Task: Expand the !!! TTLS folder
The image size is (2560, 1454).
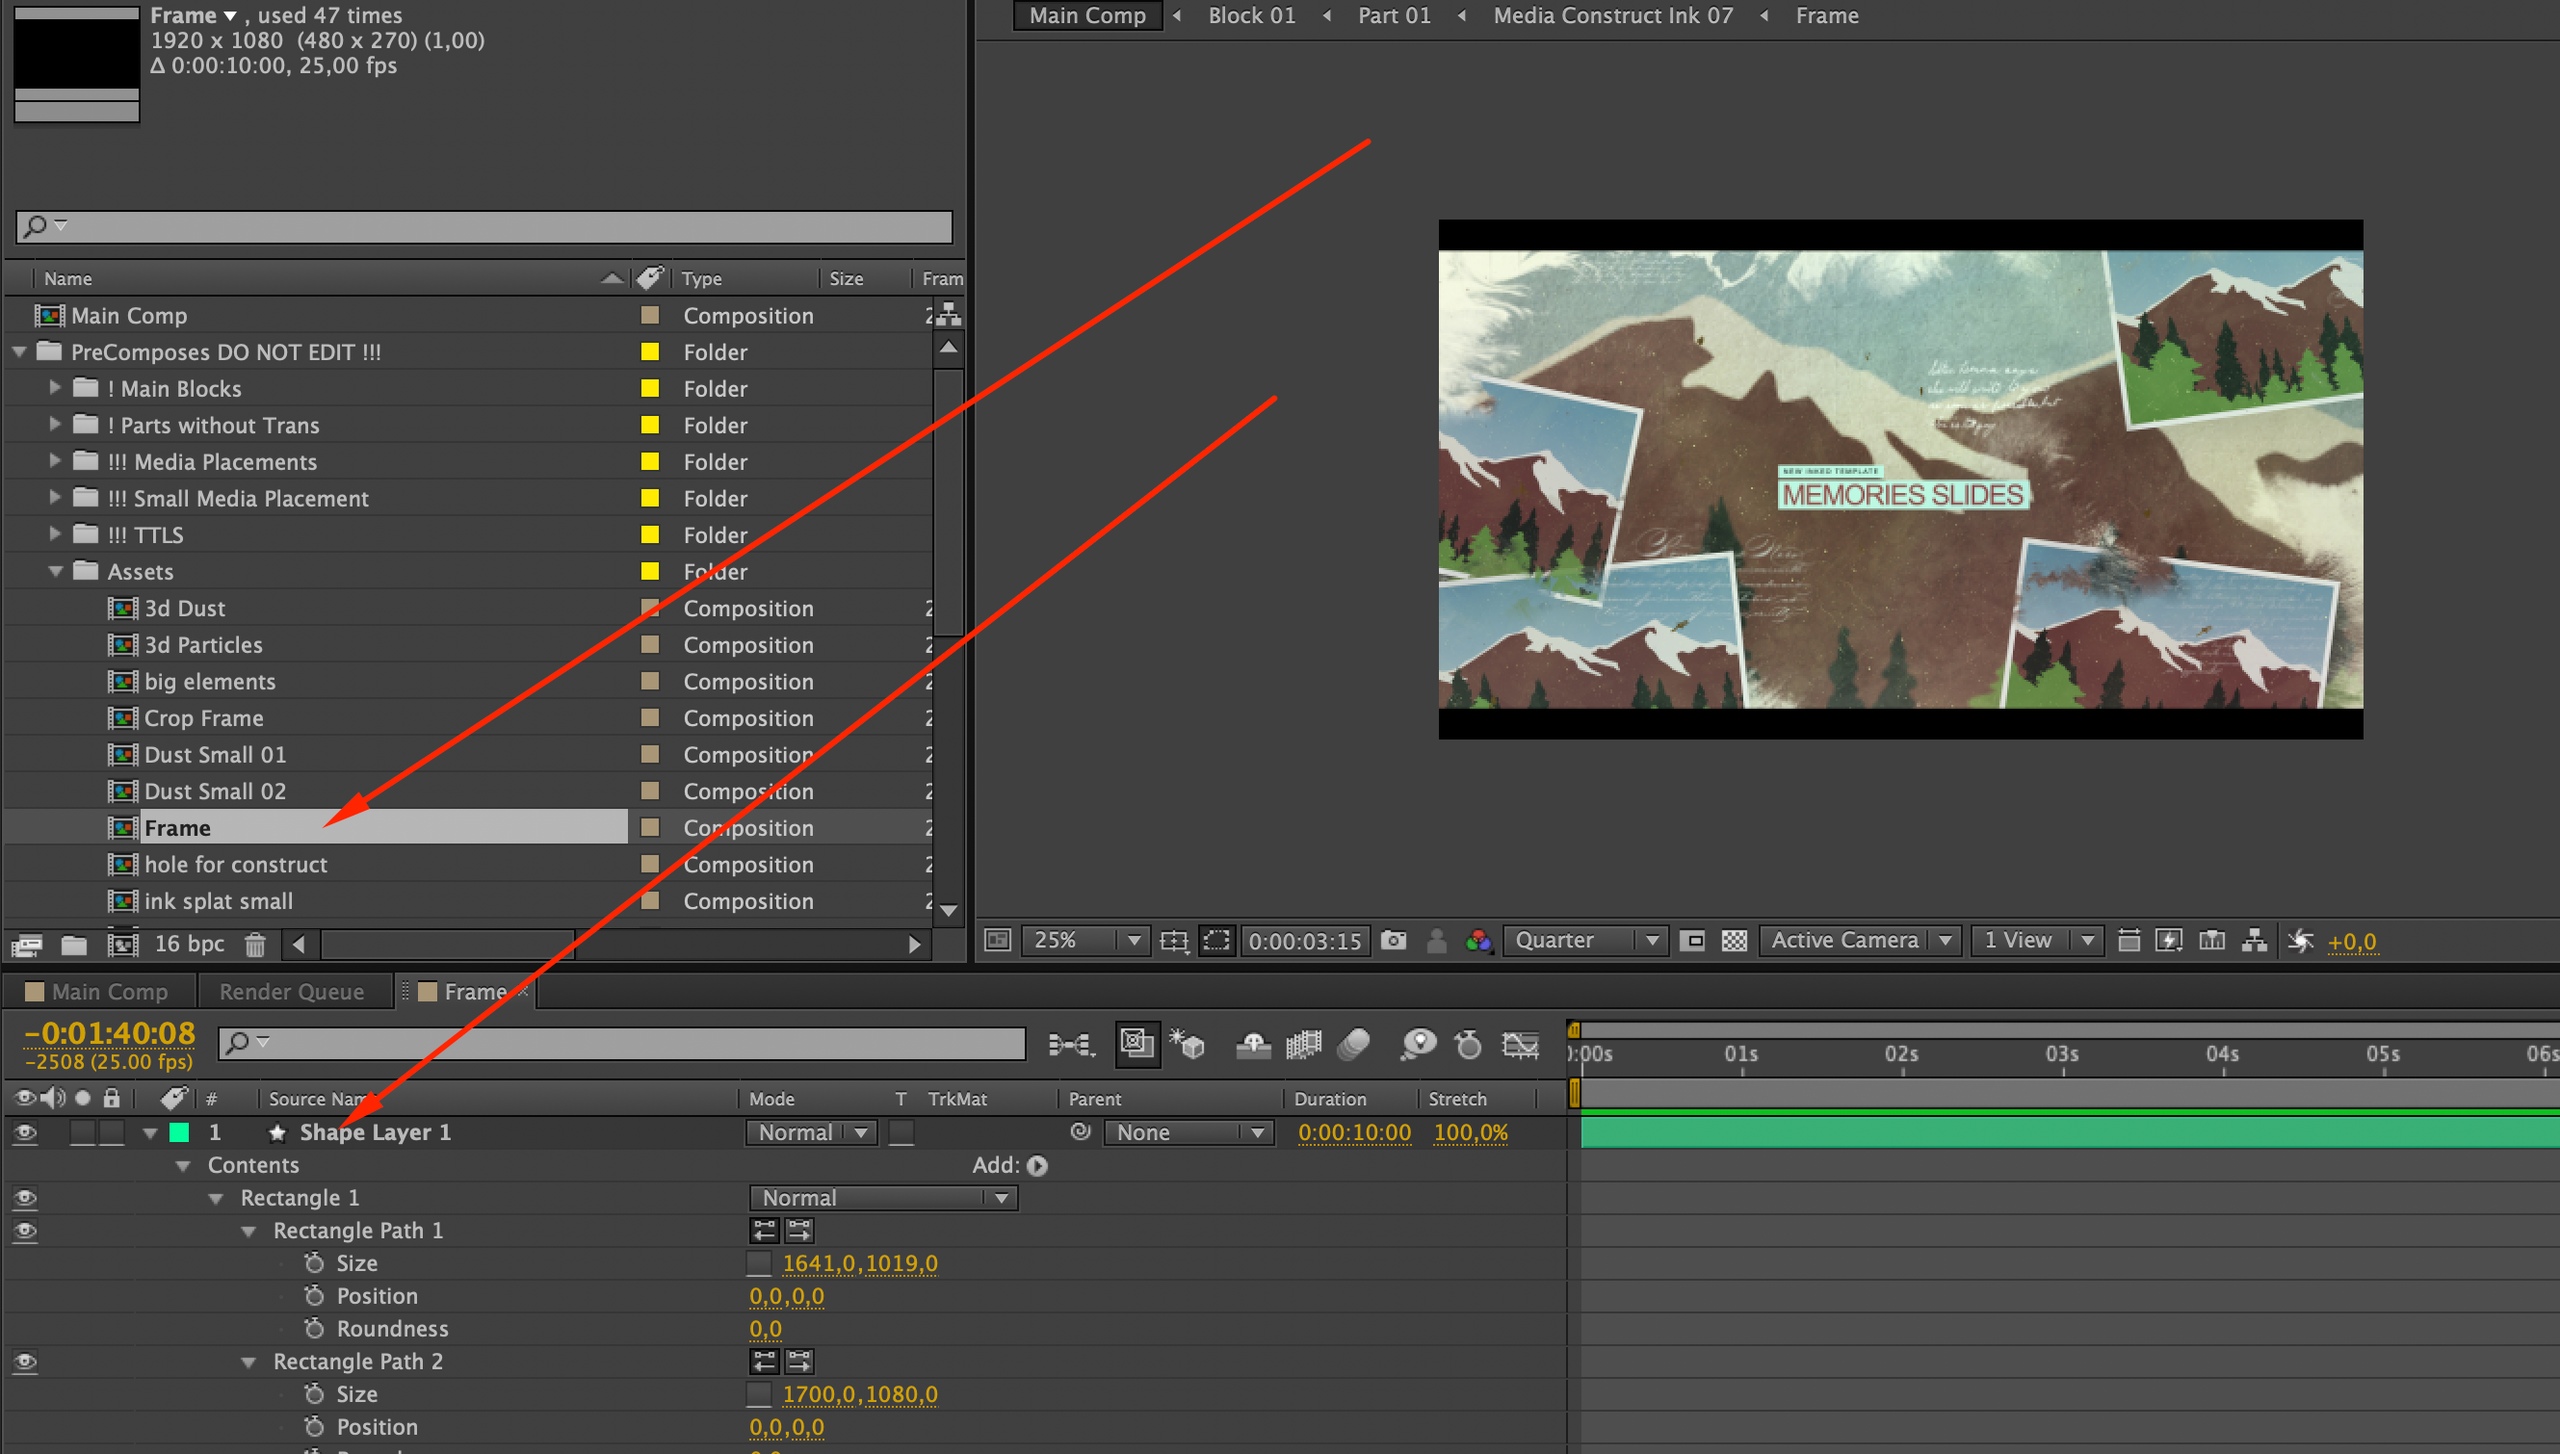Action: tap(55, 534)
